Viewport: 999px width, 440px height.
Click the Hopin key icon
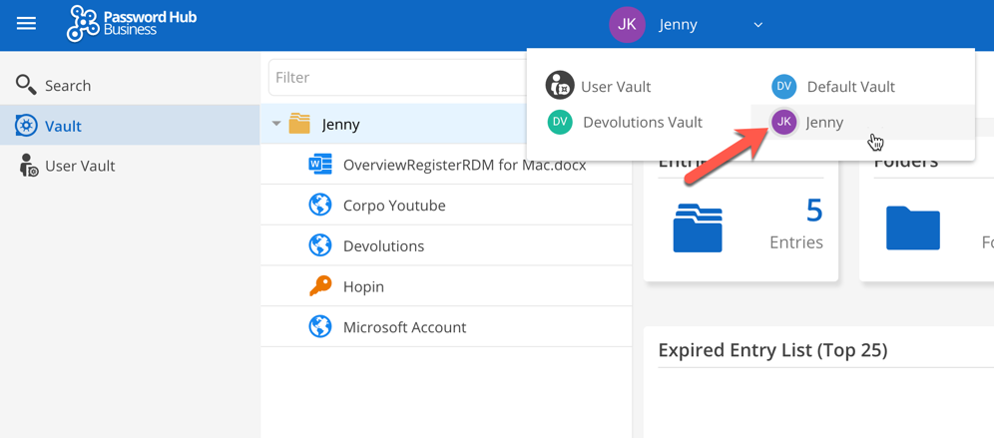[x=320, y=286]
